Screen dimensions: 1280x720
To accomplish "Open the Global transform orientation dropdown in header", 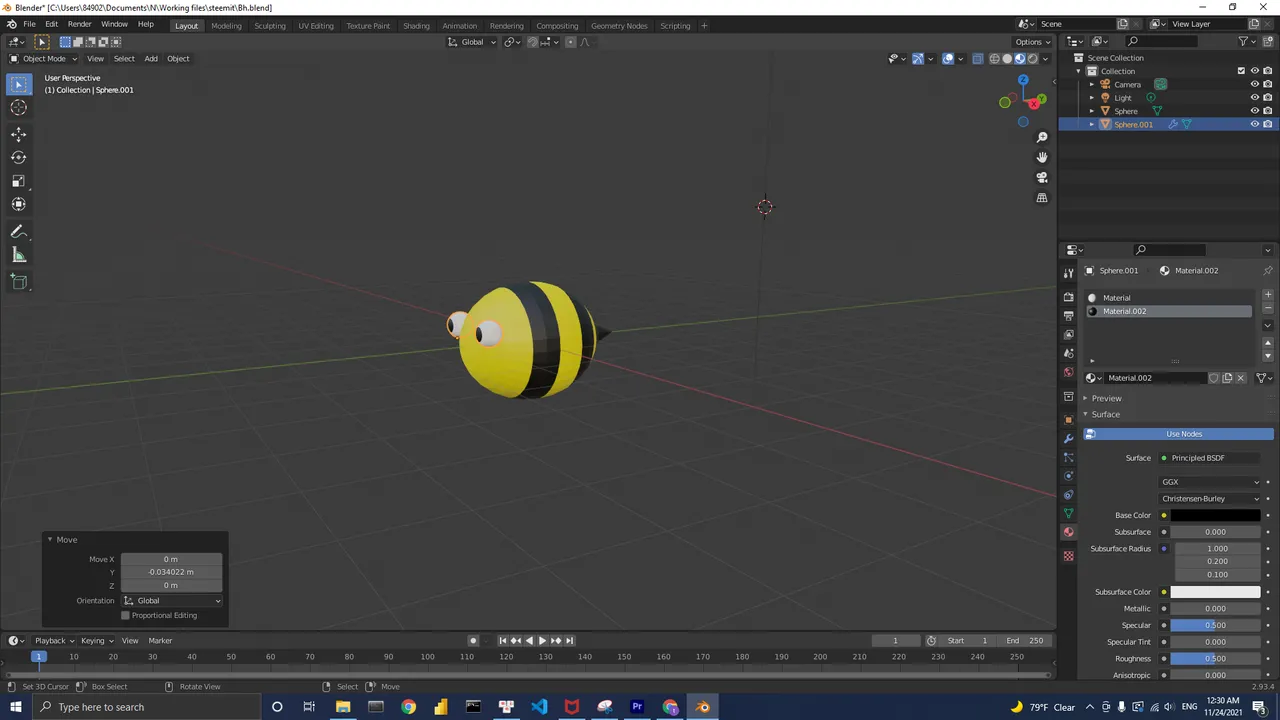I will coord(471,42).
